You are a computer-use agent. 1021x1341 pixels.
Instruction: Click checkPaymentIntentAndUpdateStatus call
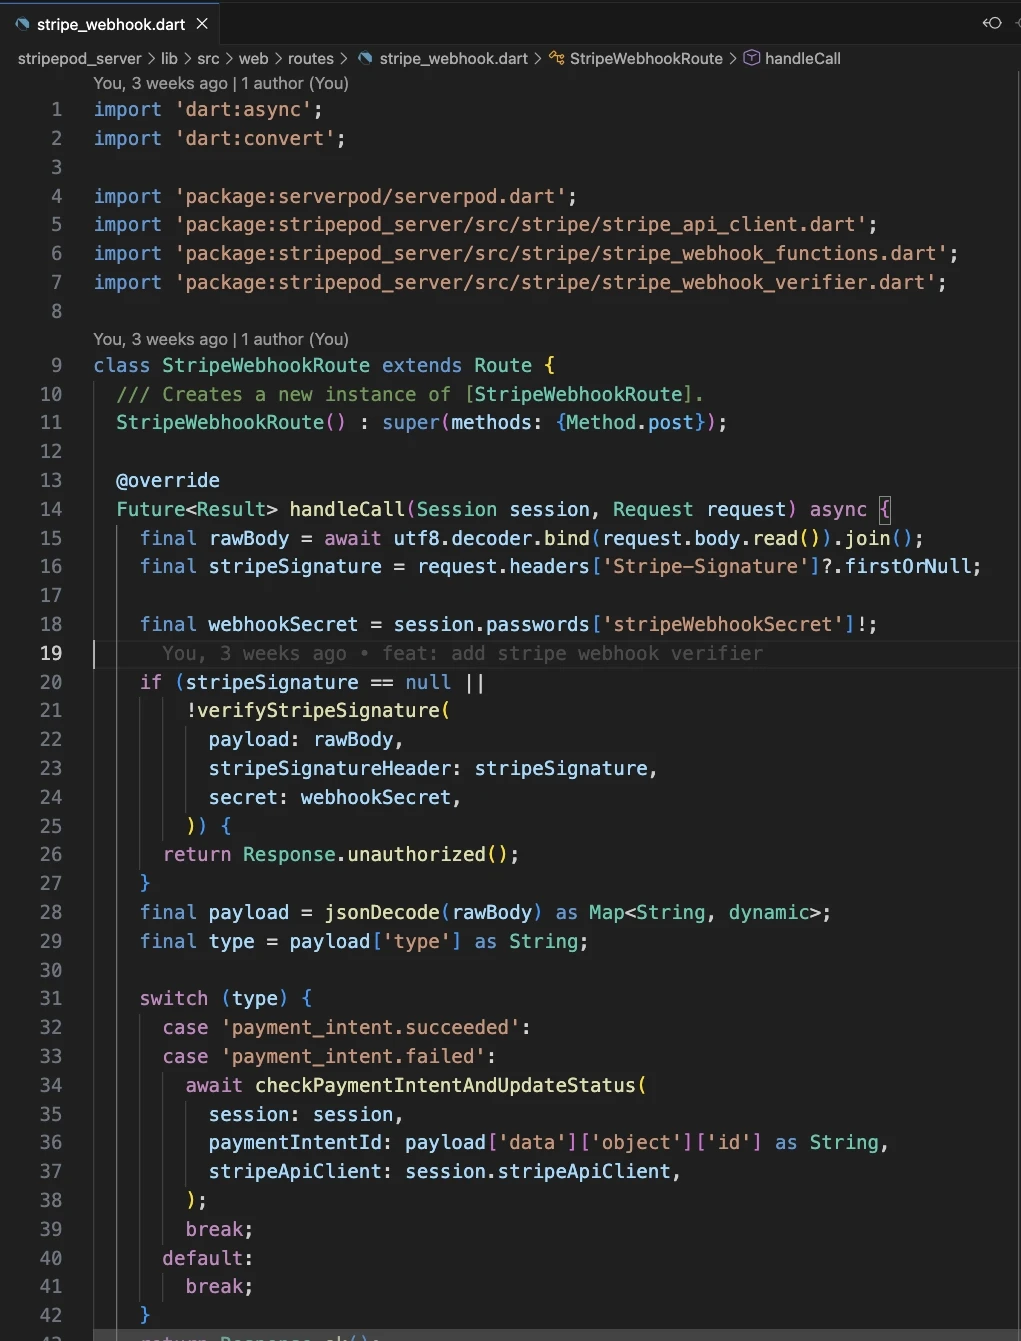445,1086
